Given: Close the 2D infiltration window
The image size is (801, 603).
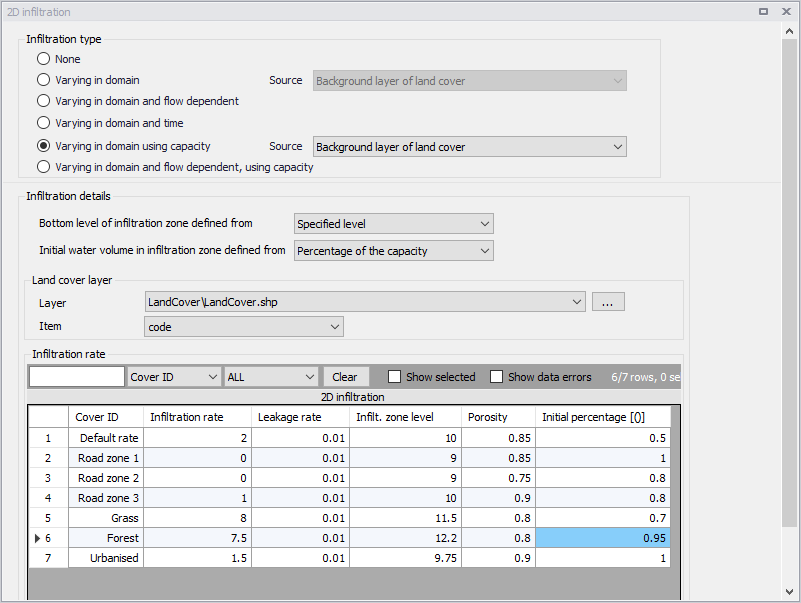Looking at the screenshot, I should pos(786,11).
